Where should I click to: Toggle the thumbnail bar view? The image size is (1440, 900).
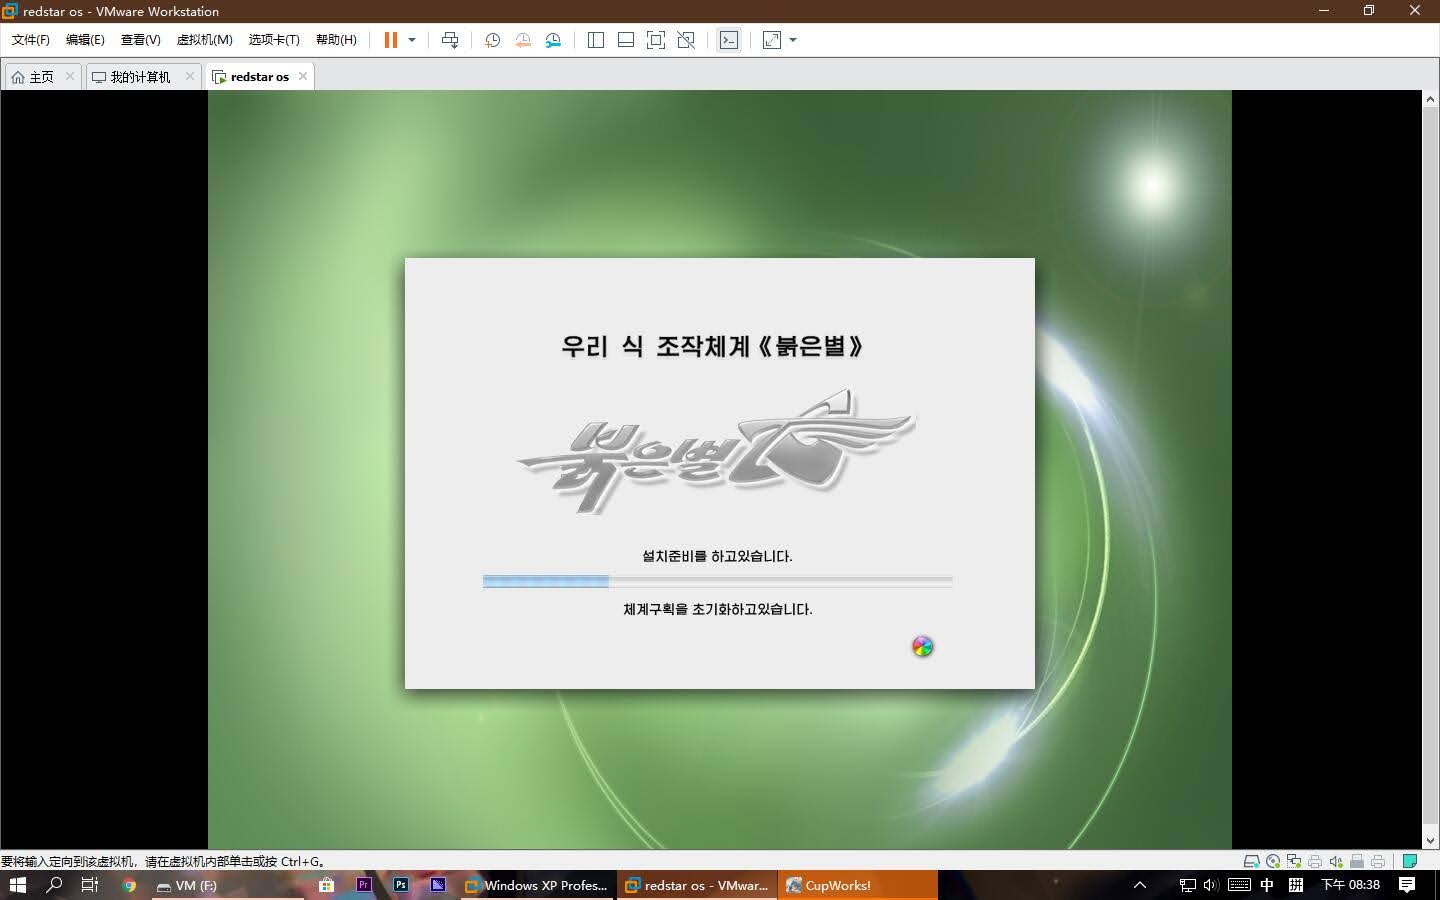tap(626, 40)
